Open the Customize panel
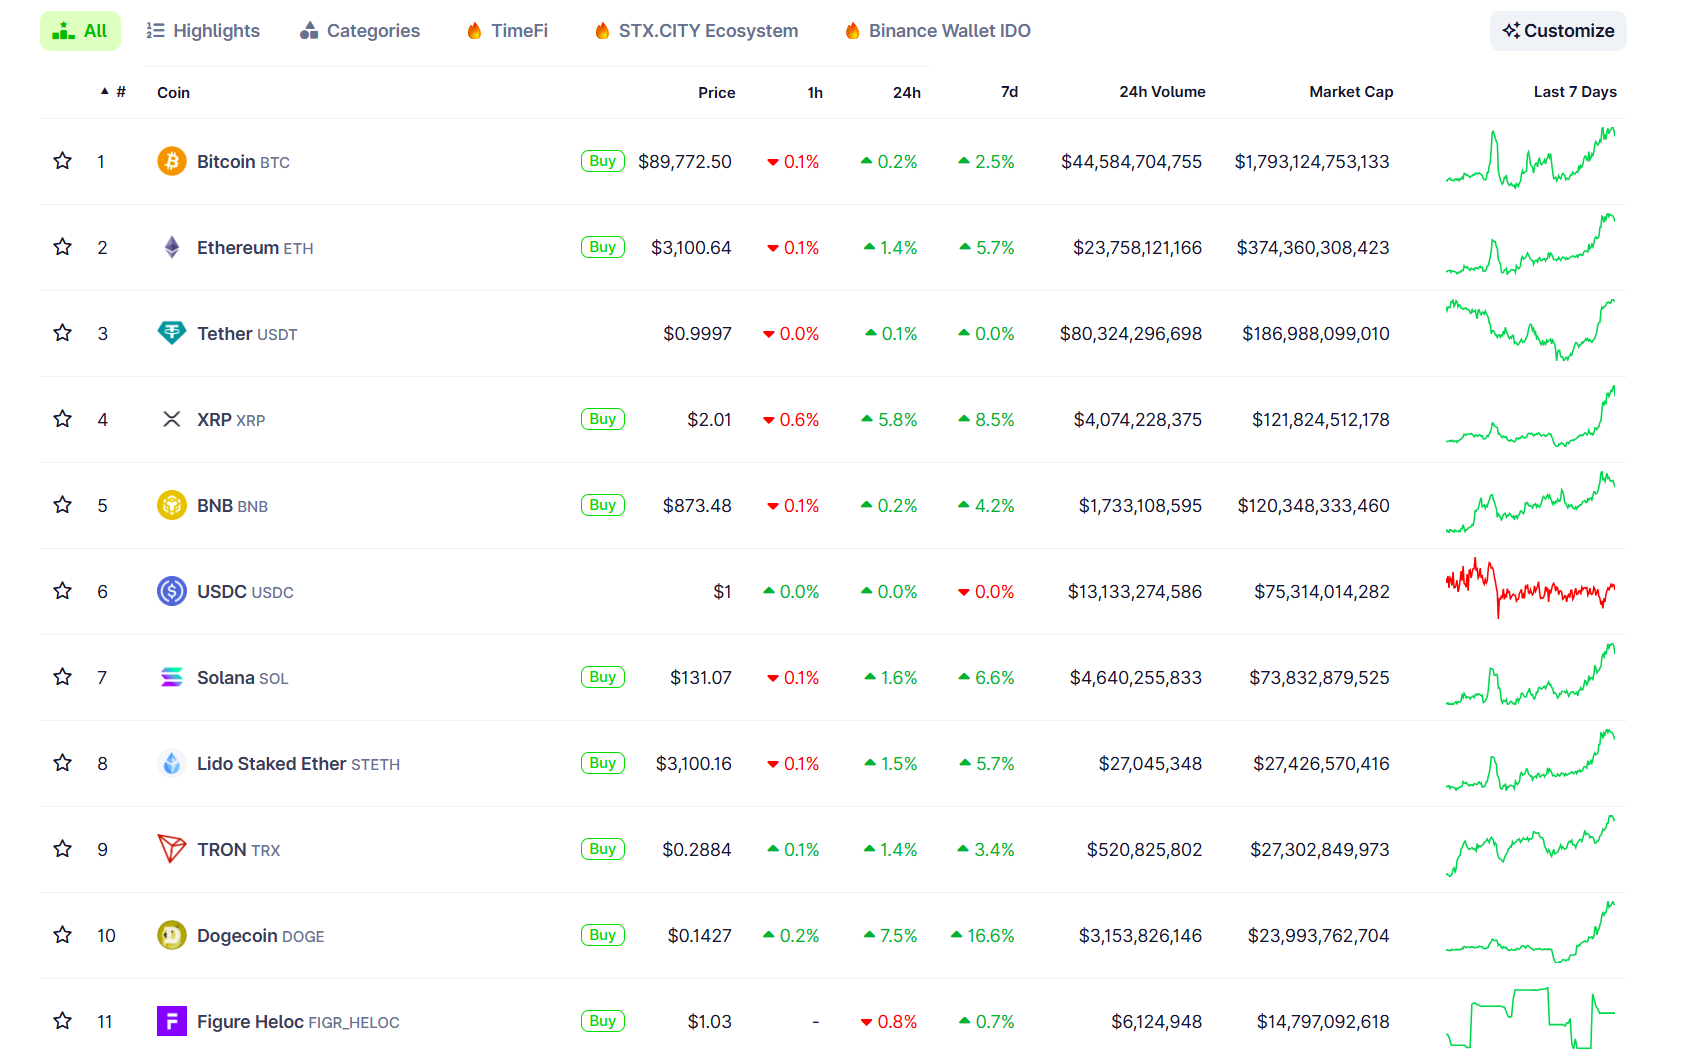The width and height of the screenshot is (1702, 1058). [1557, 30]
